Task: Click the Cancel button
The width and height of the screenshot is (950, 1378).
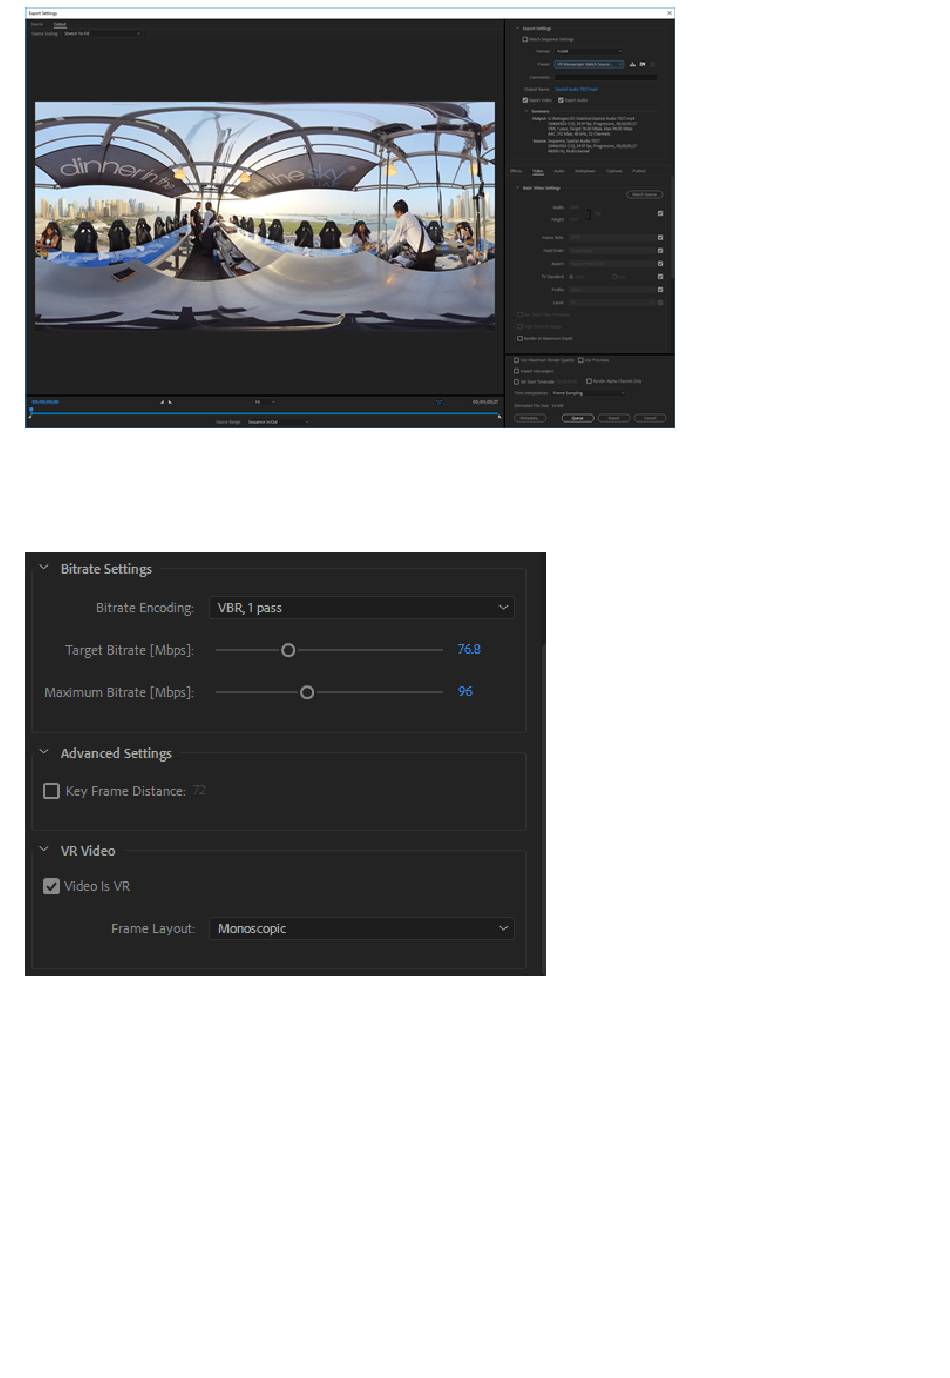Action: [x=650, y=418]
